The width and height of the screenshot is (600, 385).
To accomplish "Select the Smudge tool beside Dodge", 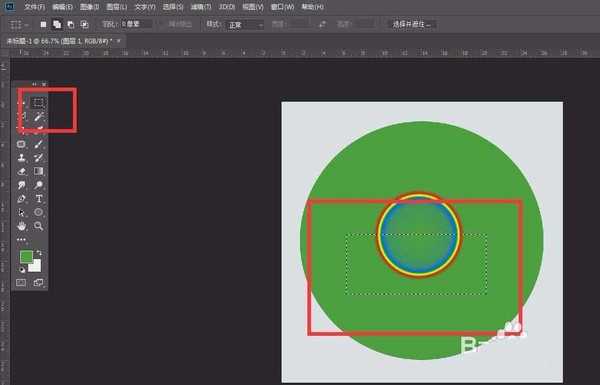I will tap(21, 185).
